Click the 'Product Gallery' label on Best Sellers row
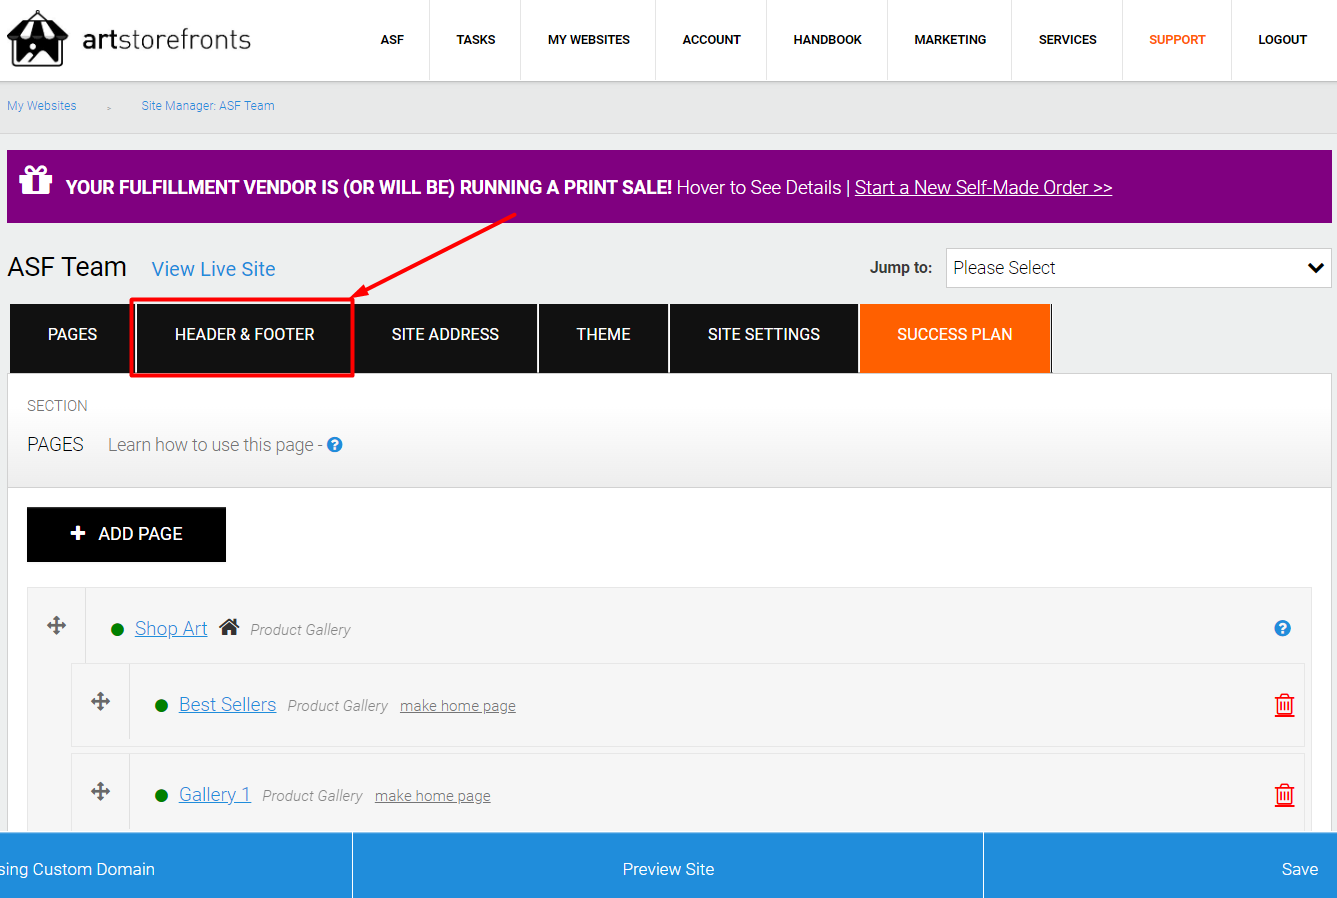The height and width of the screenshot is (898, 1337). 337,706
